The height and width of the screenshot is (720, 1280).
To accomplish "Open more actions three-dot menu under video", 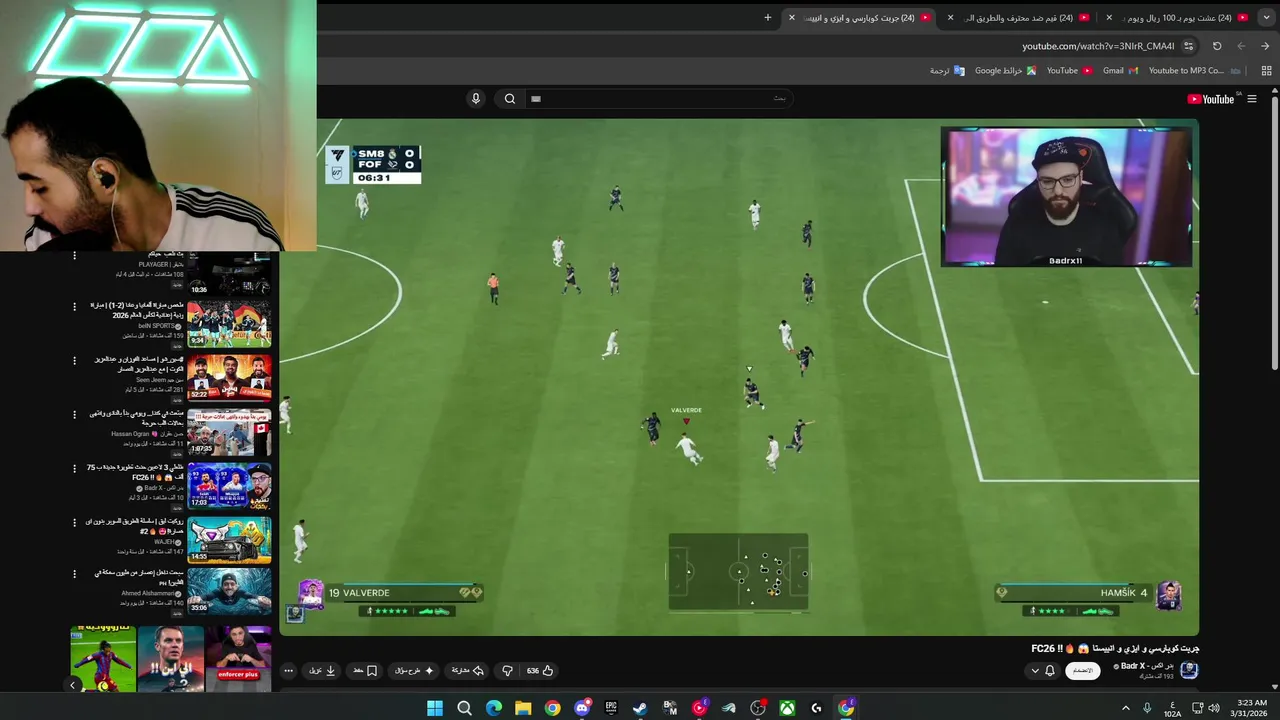I will (289, 671).
